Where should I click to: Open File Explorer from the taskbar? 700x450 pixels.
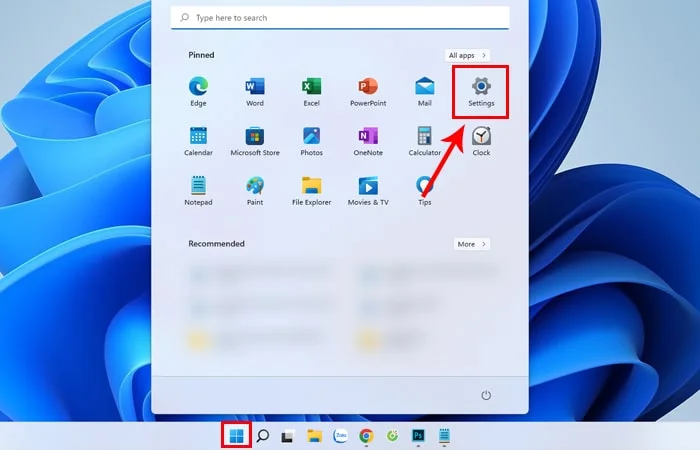(314, 435)
